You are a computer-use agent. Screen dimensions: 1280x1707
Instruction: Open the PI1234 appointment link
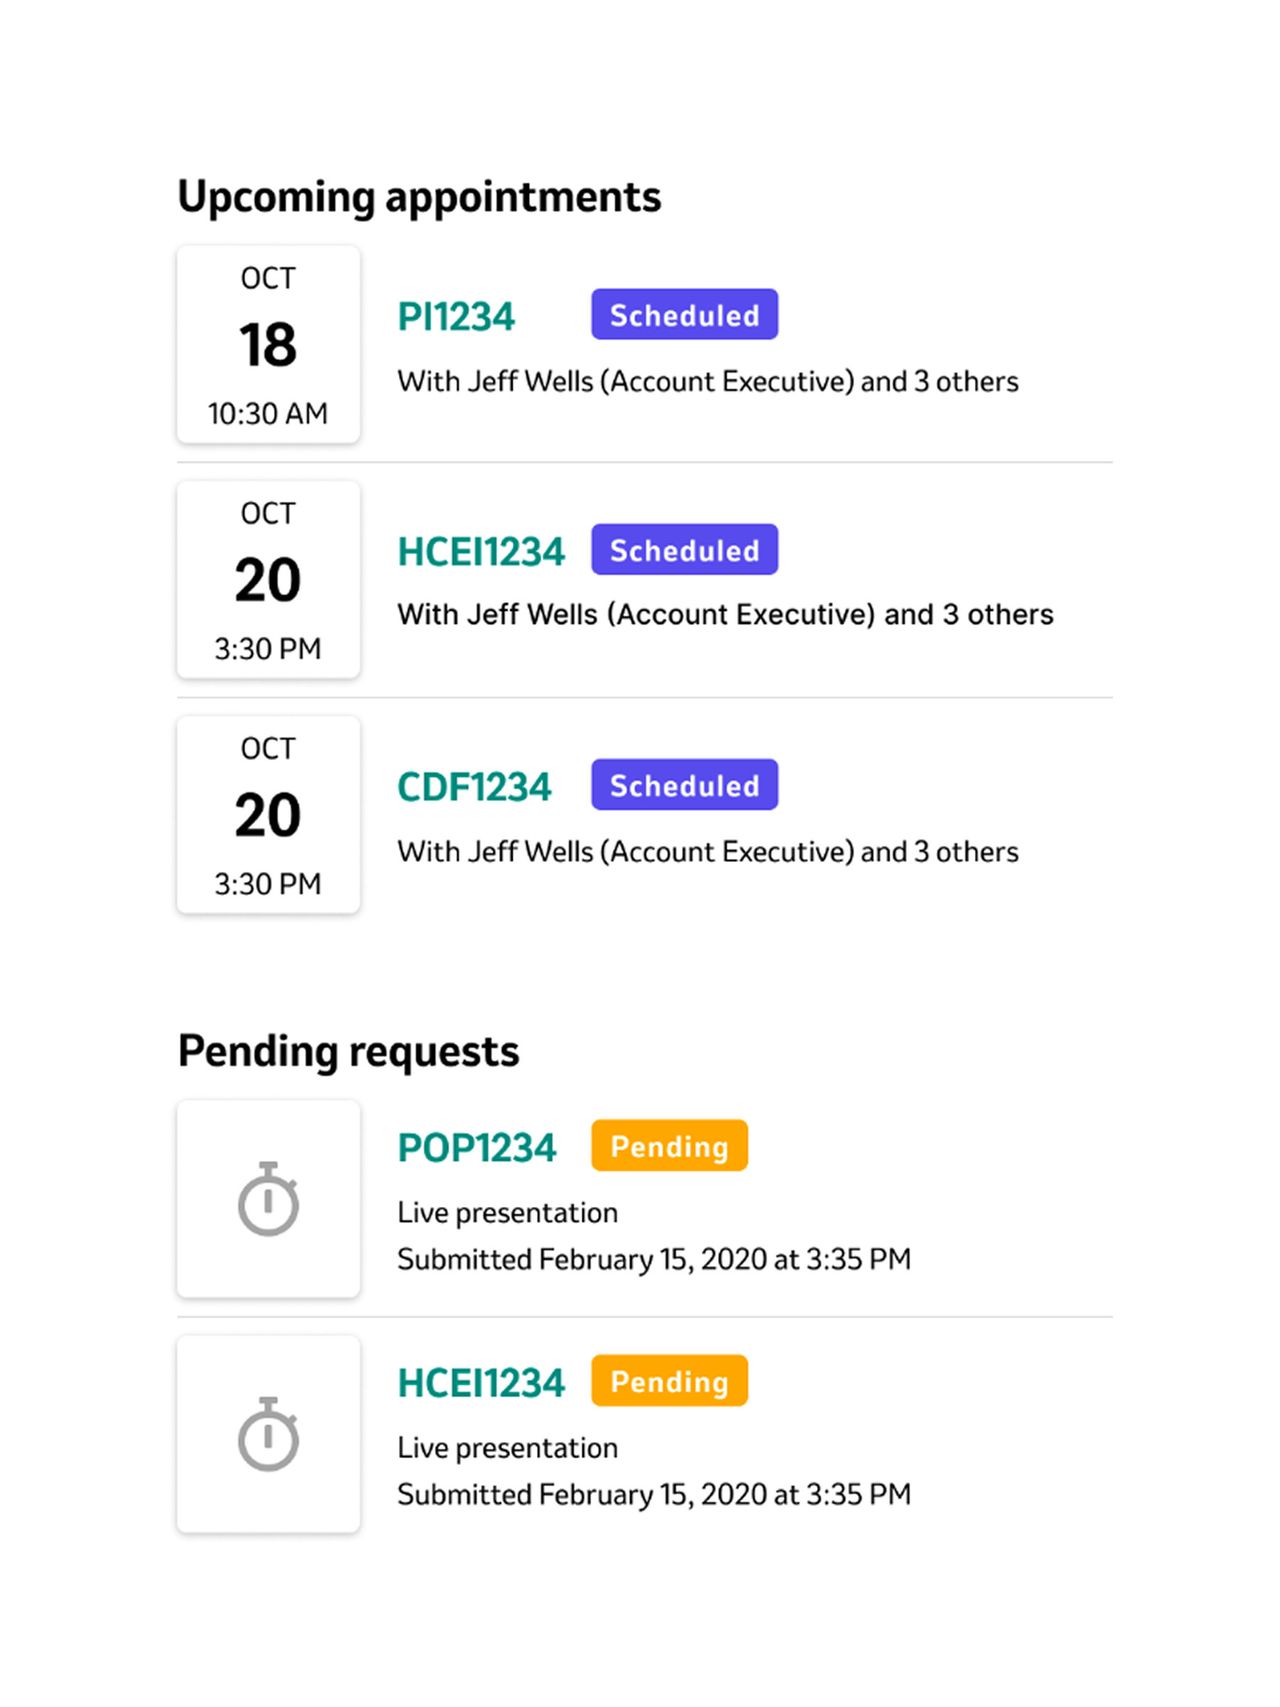pyautogui.click(x=456, y=316)
